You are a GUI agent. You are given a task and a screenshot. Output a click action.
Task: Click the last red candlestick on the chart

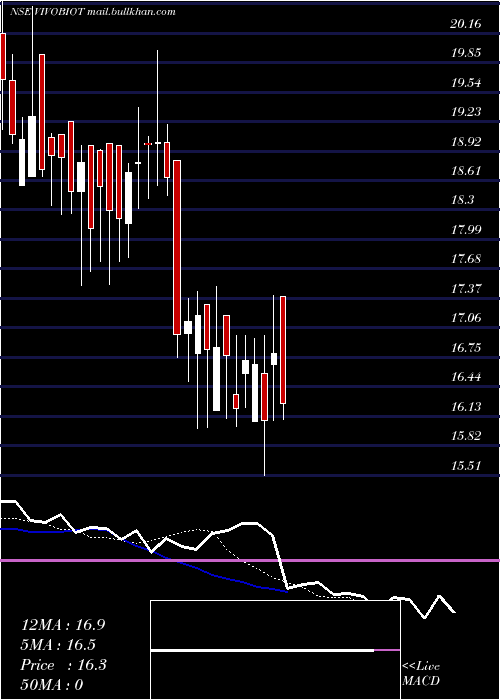point(283,350)
